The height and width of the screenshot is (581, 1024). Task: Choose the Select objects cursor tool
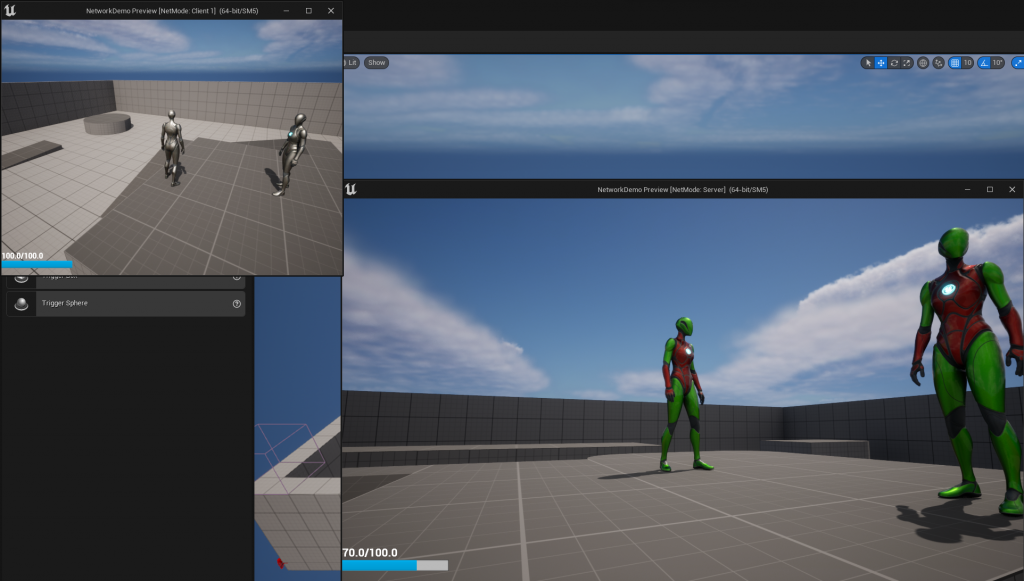(868, 63)
